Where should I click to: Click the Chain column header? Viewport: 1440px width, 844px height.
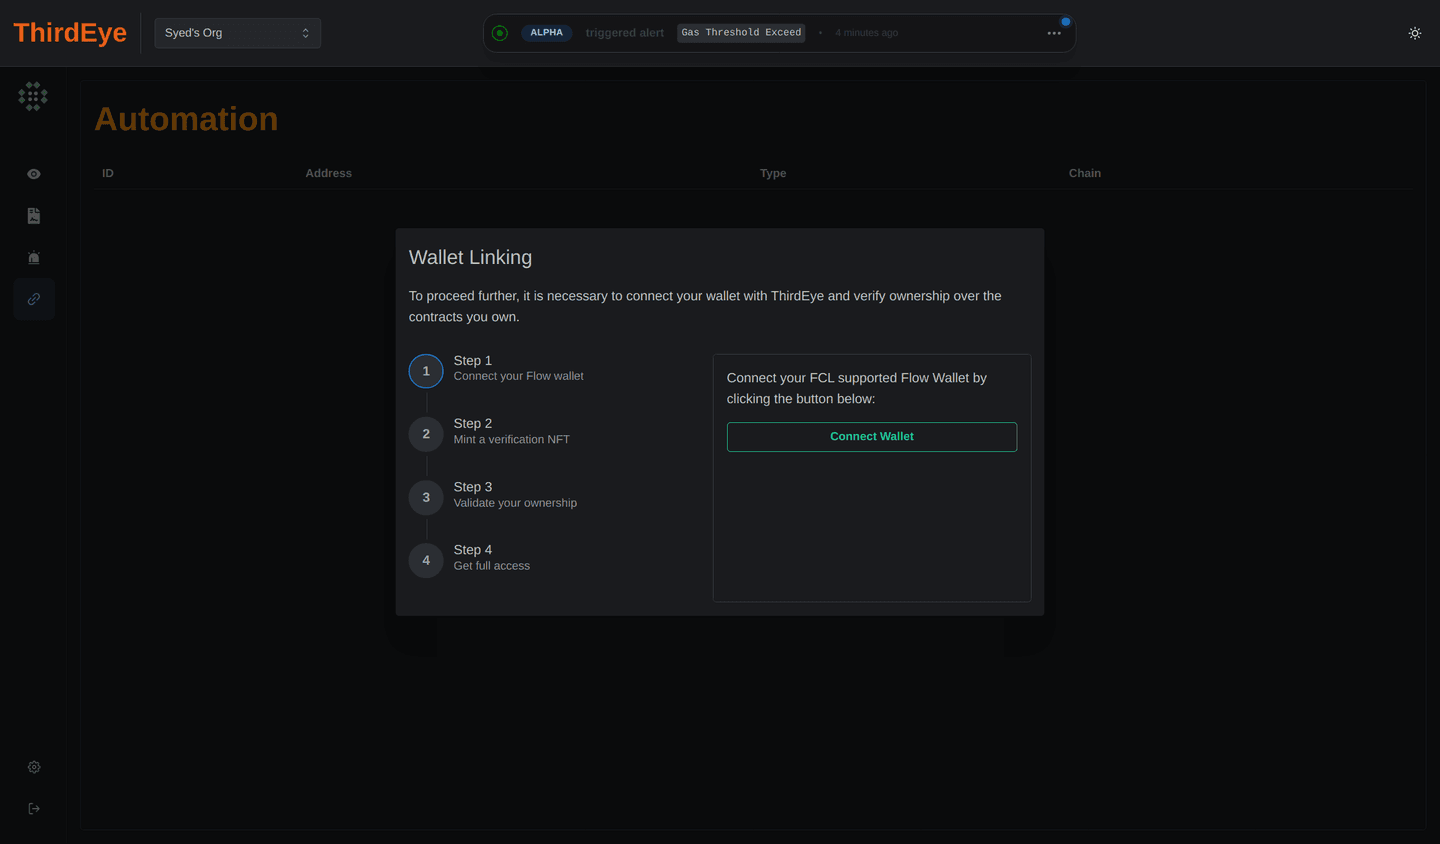(1085, 173)
